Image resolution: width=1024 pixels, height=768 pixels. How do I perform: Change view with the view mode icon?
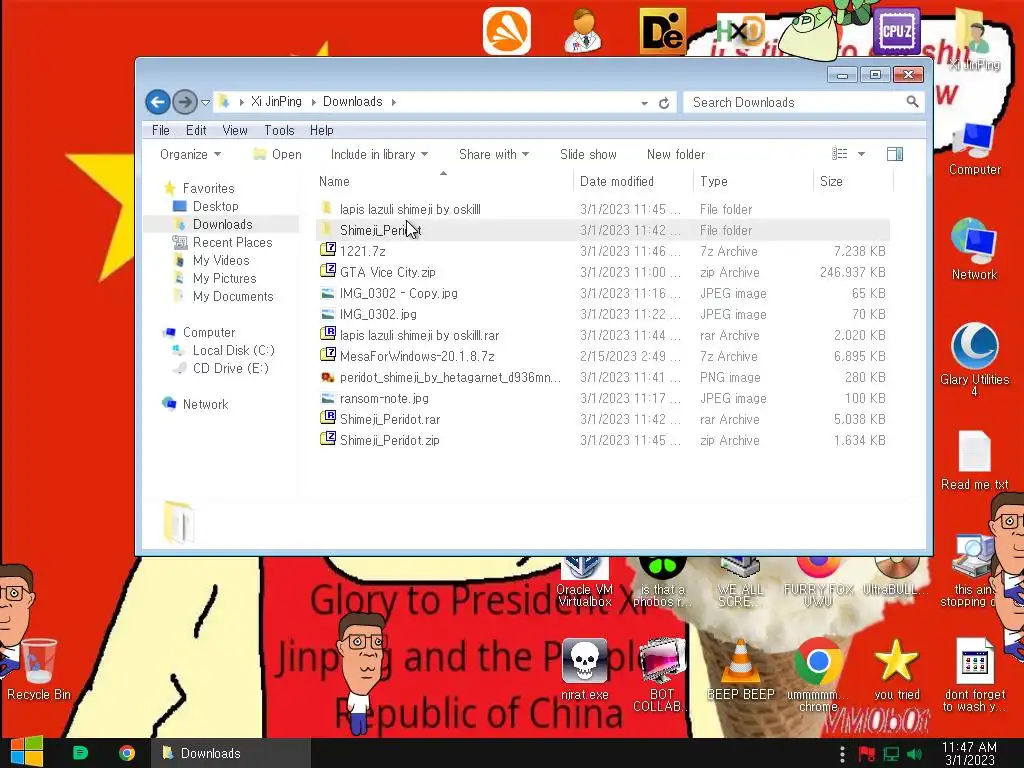click(840, 154)
